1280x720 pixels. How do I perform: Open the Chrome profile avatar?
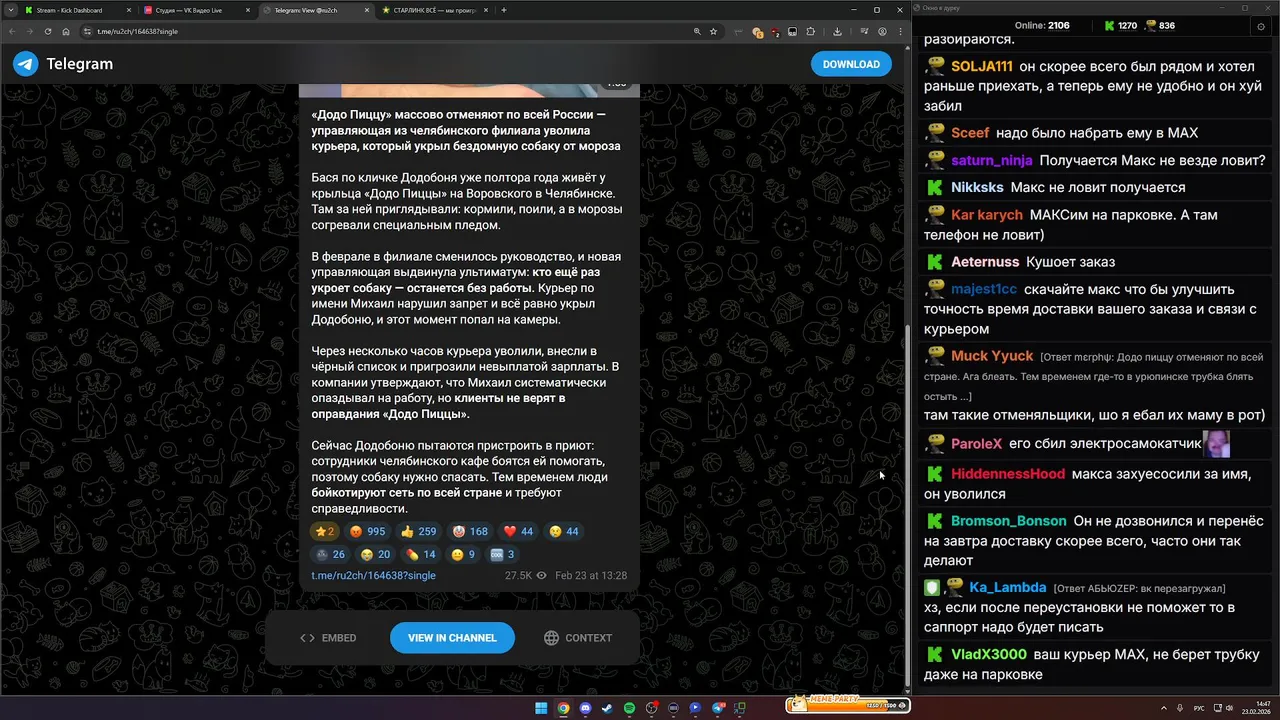883,31
